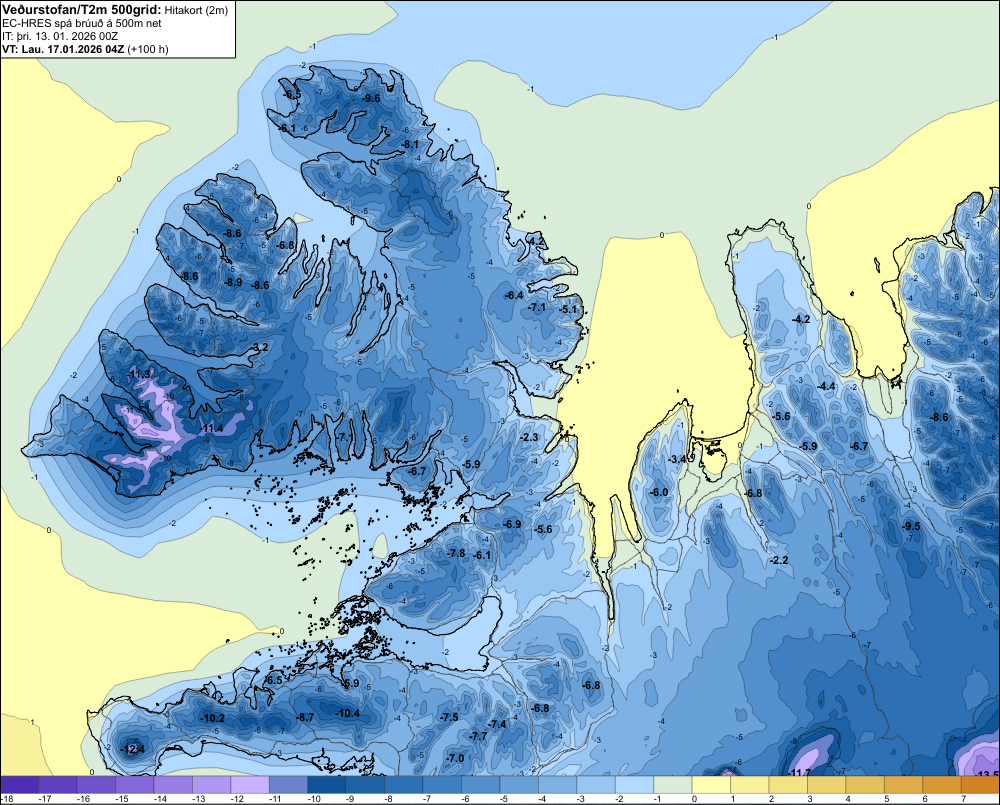This screenshot has width=1000, height=805.
Task: Pick the -7.0 temperature value
Action: tap(455, 758)
